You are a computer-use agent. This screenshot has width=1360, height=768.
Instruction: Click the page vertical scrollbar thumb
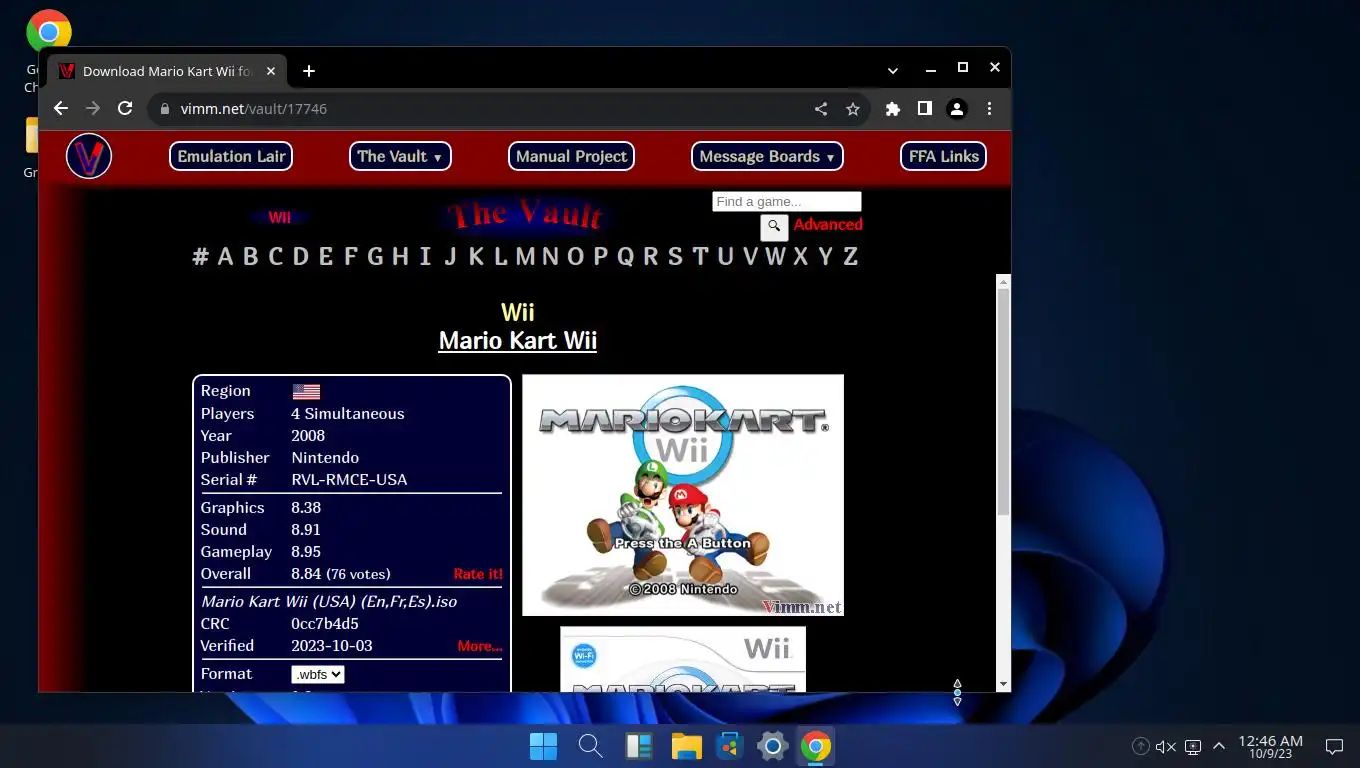pyautogui.click(x=1003, y=402)
